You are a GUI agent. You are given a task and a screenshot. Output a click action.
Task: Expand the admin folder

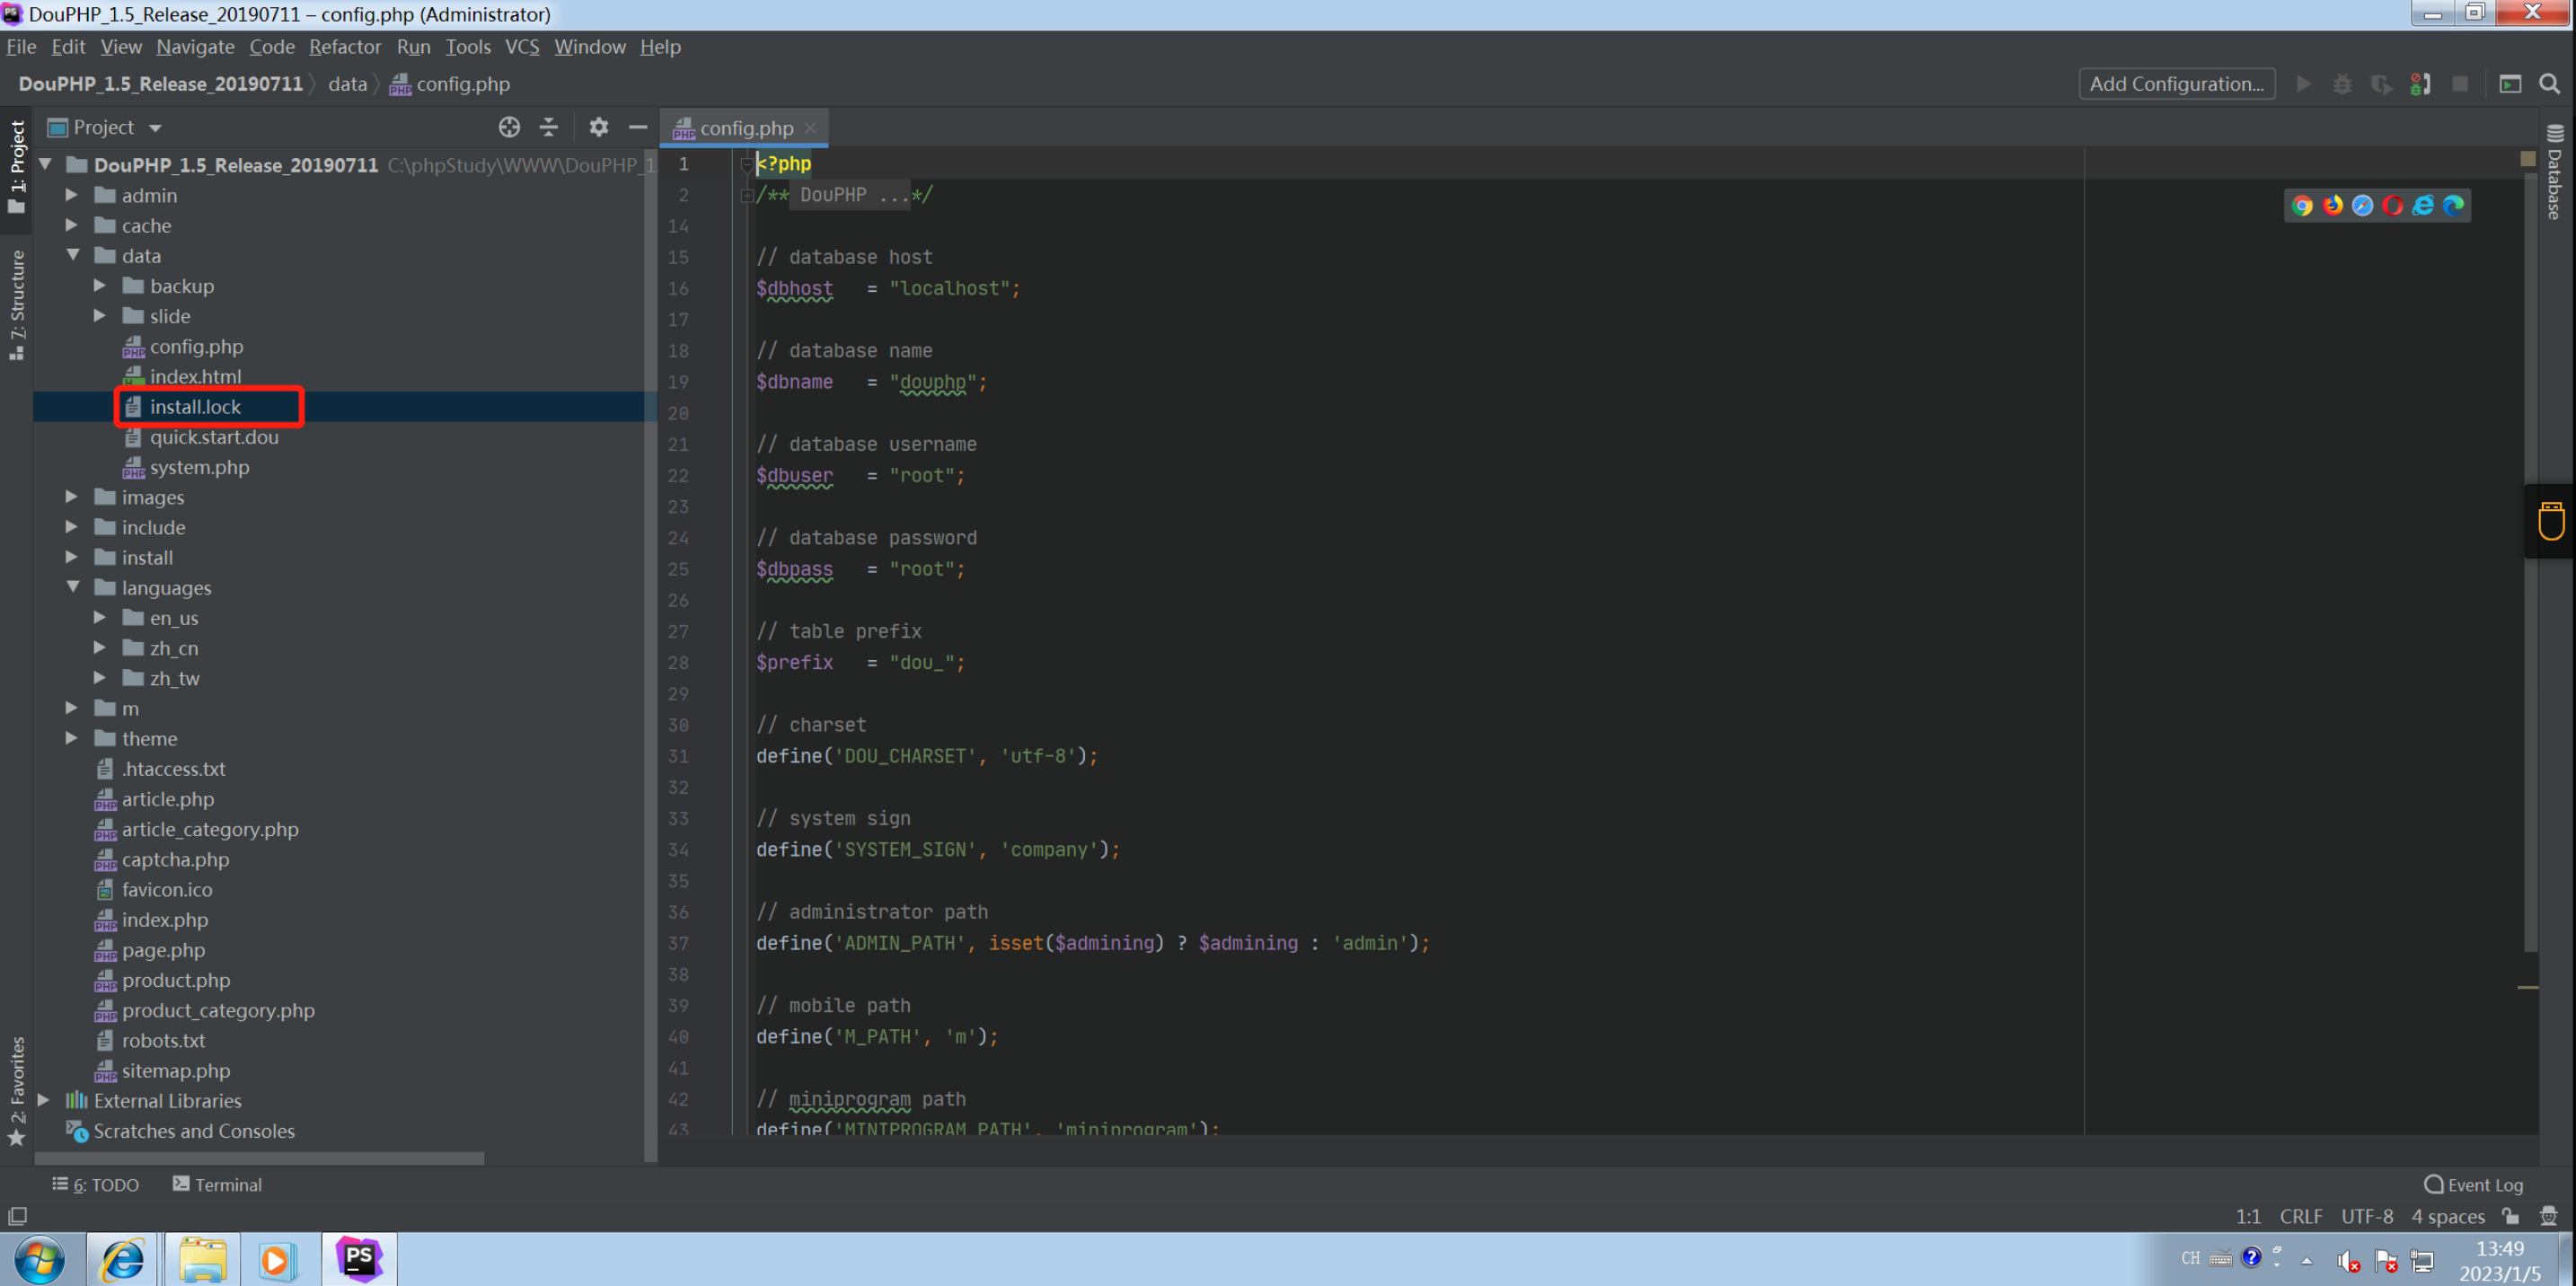pos(71,195)
